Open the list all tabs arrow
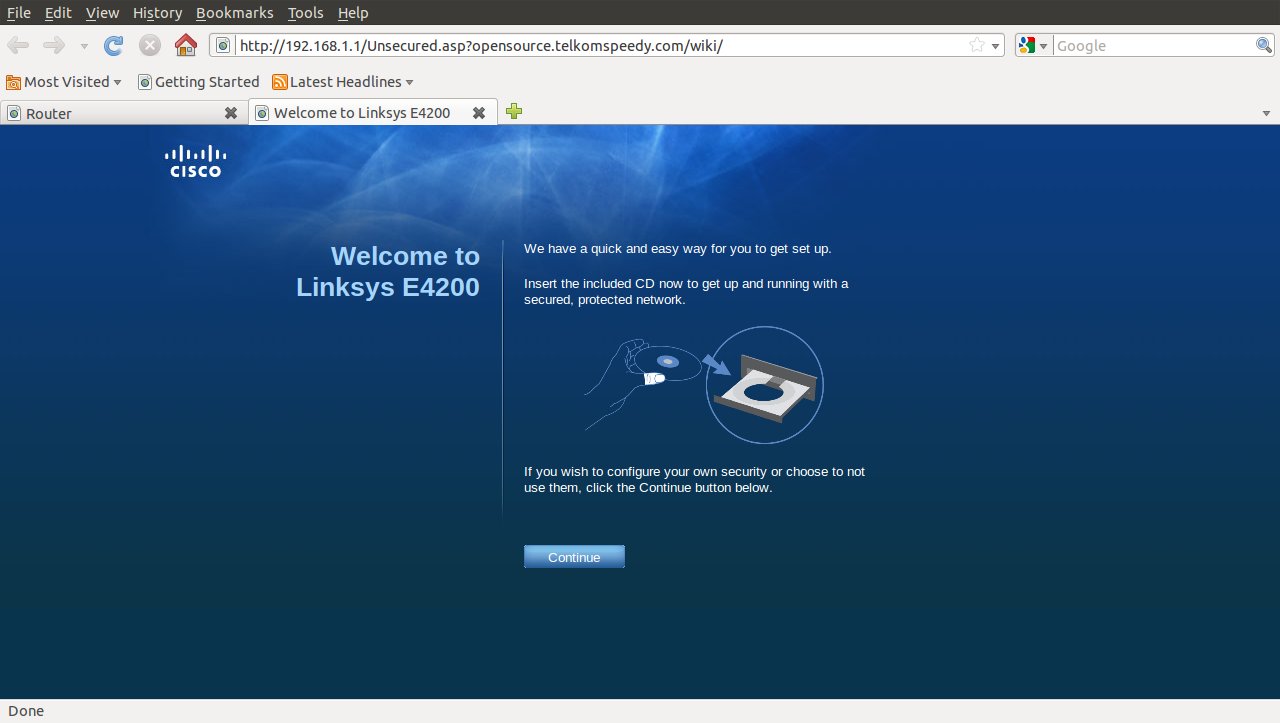Image resolution: width=1280 pixels, height=723 pixels. pyautogui.click(x=1267, y=113)
